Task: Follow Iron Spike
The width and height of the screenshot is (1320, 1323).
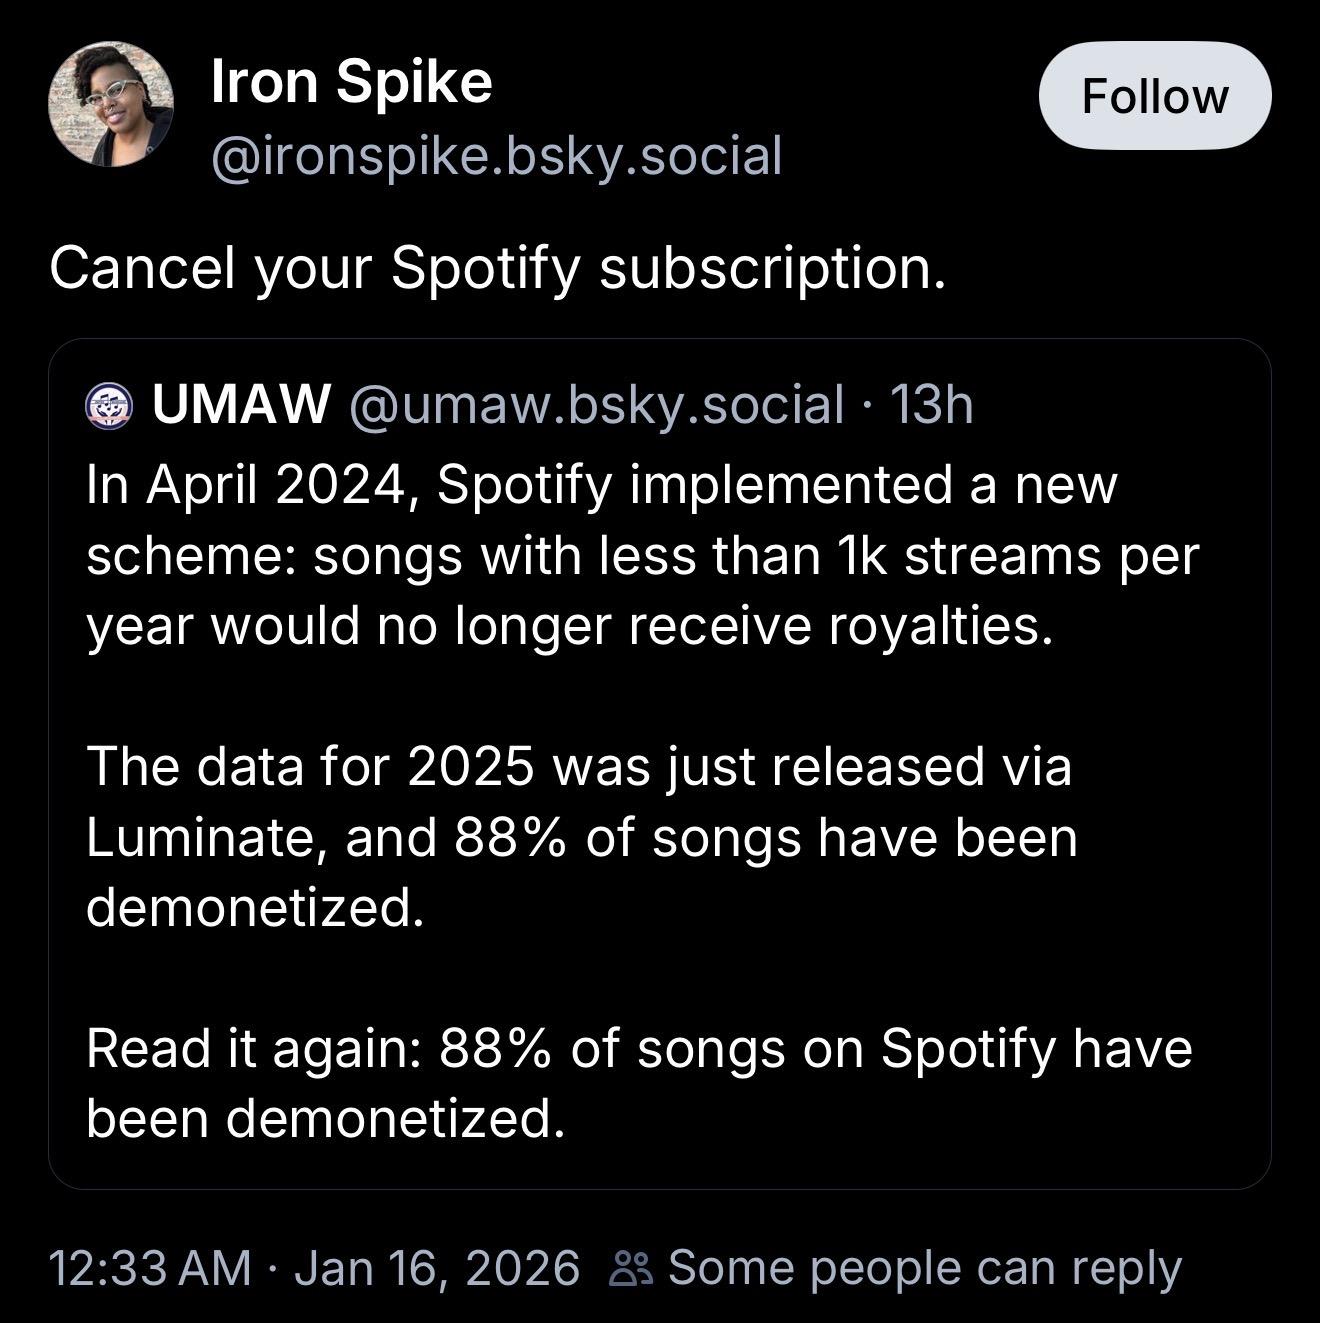Action: tap(1154, 96)
